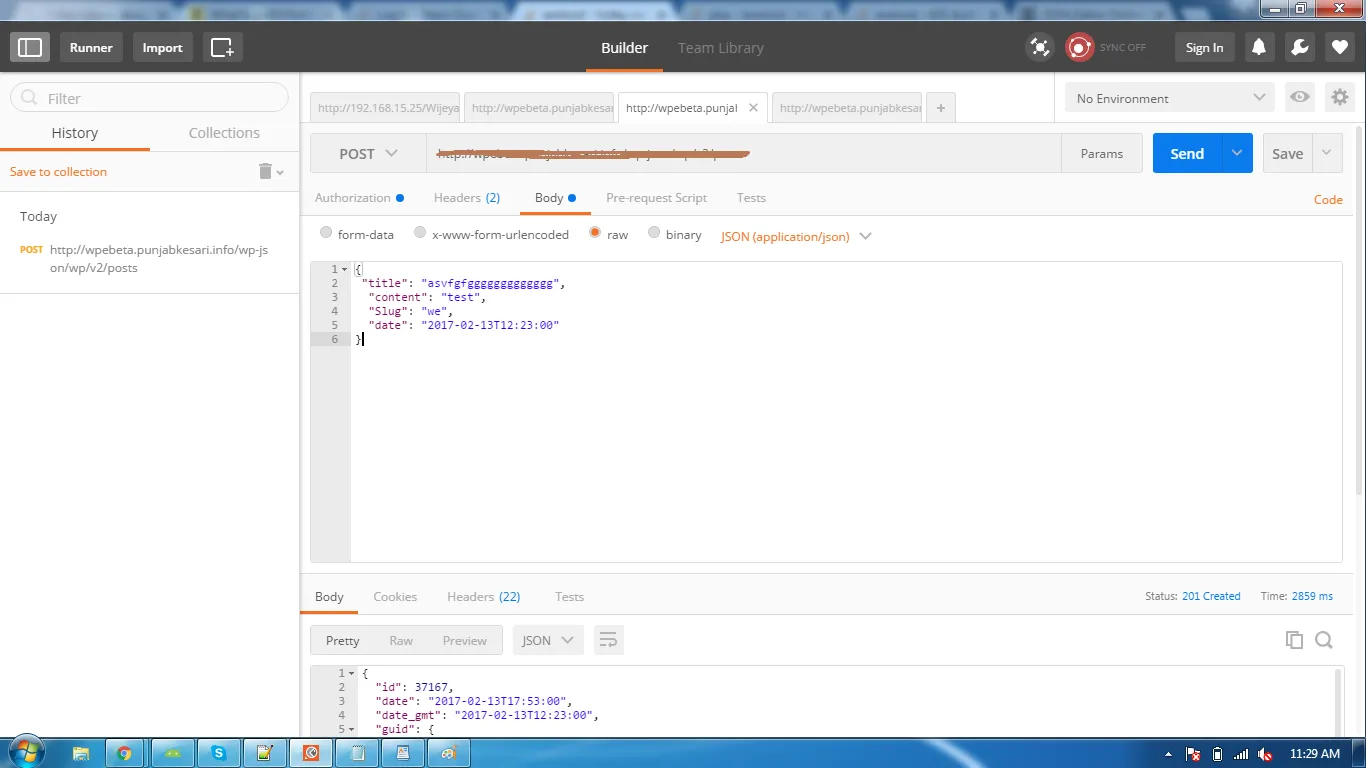Viewport: 1366px width, 768px height.
Task: Open the Runner
Action: click(x=91, y=47)
